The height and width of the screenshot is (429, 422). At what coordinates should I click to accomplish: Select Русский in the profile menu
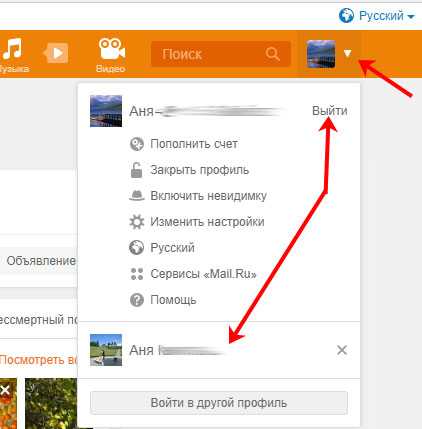172,248
